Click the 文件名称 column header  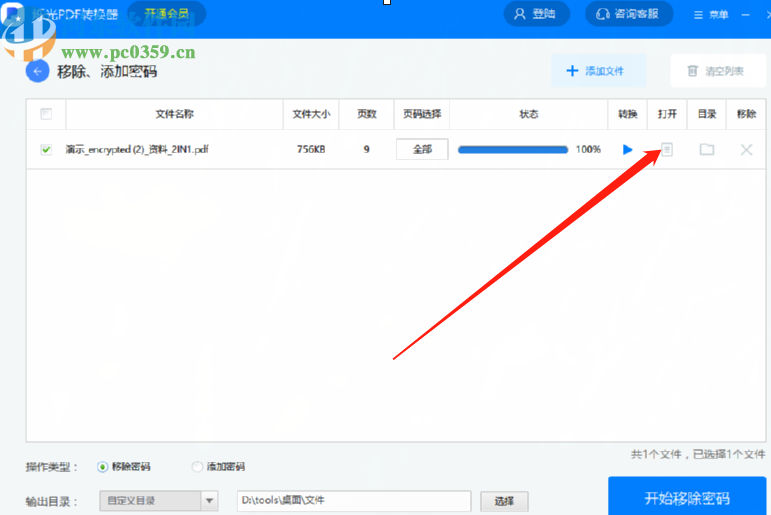point(175,114)
